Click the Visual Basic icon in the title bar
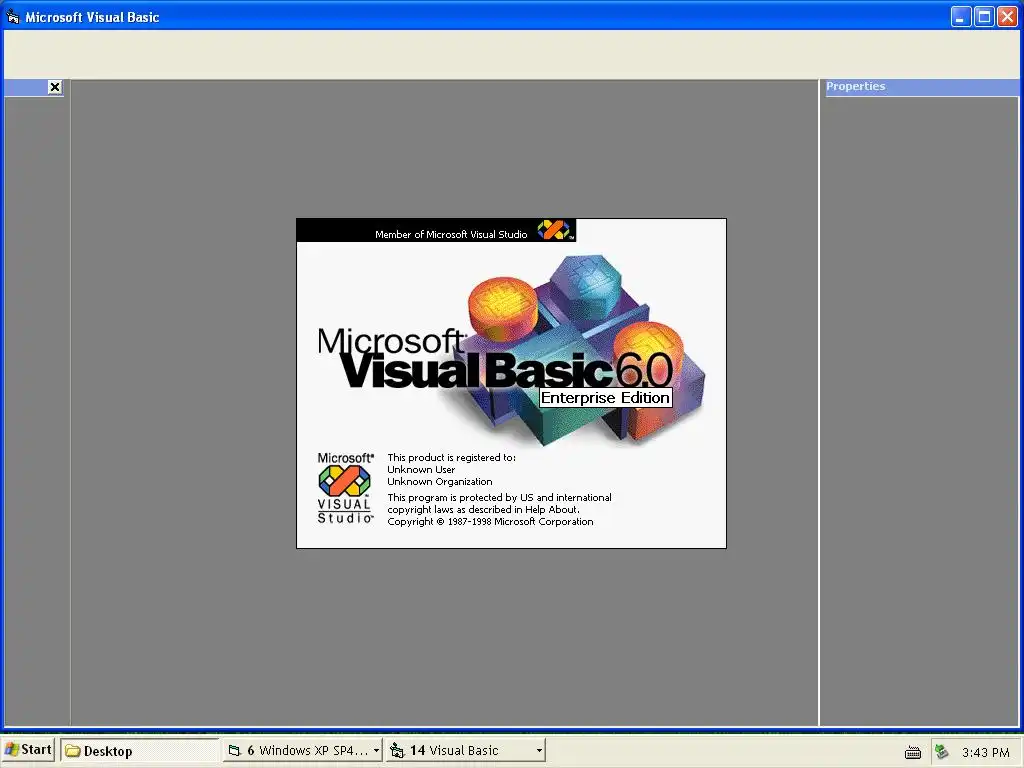Screen dimensions: 1024x768 point(12,16)
